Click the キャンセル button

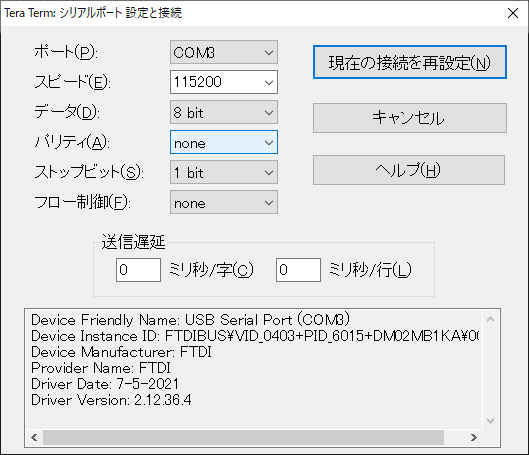[410, 118]
